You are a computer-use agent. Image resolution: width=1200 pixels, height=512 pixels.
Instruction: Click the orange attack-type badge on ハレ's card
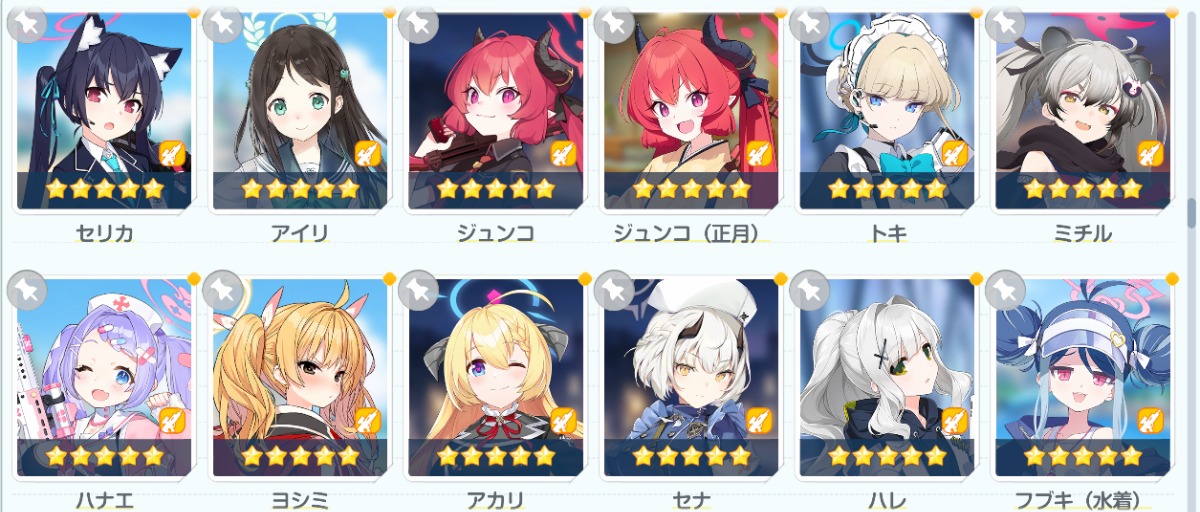pos(955,421)
